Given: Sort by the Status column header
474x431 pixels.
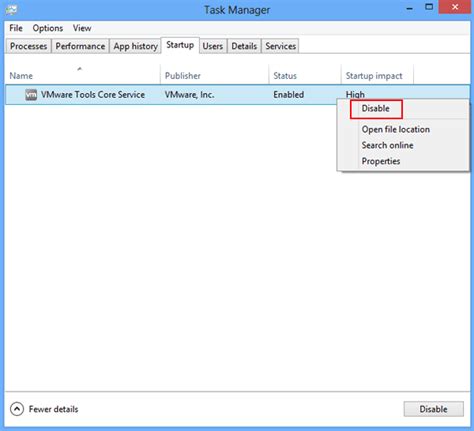Looking at the screenshot, I should tap(305, 76).
